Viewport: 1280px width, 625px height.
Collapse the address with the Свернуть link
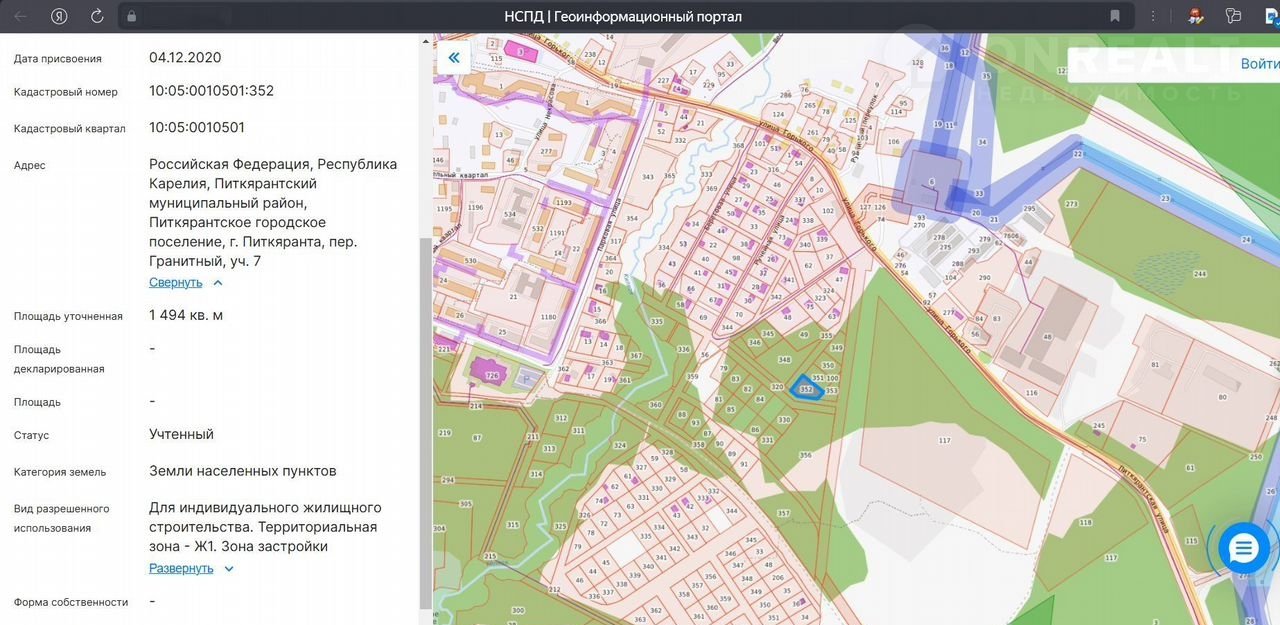pos(176,283)
